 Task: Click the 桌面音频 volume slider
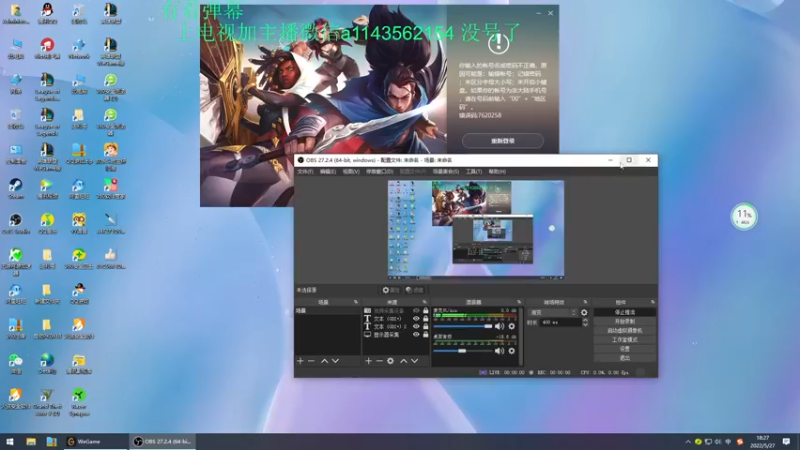pos(463,351)
